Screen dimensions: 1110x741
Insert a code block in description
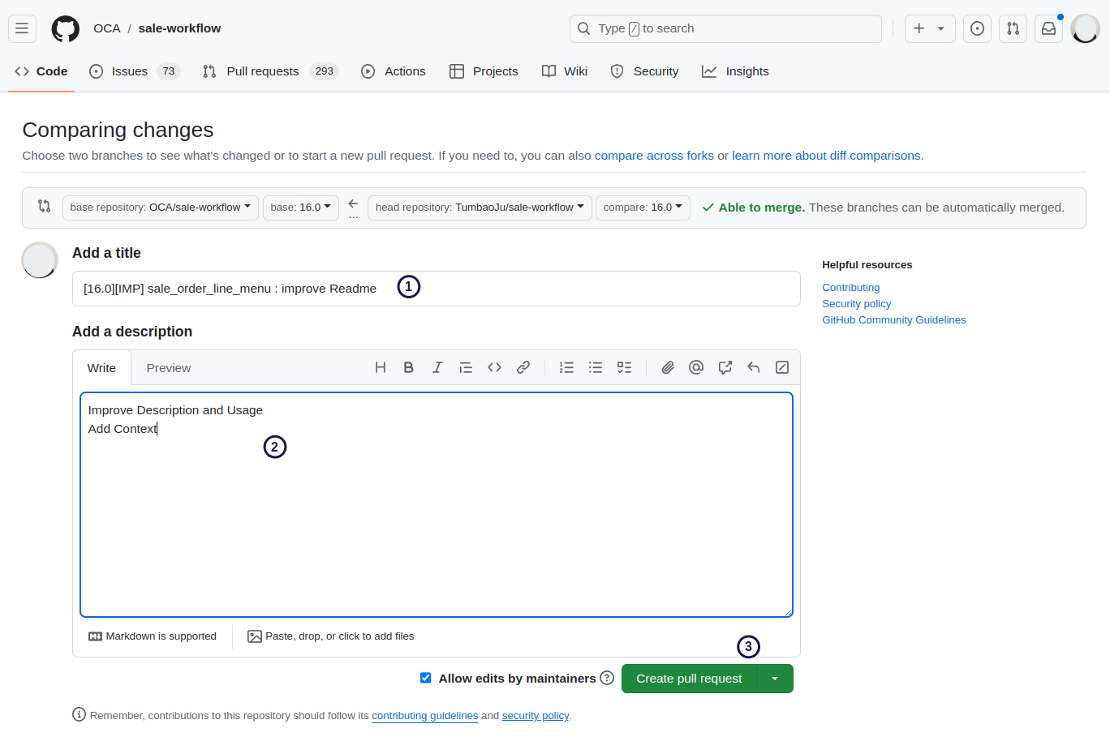pyautogui.click(x=494, y=368)
